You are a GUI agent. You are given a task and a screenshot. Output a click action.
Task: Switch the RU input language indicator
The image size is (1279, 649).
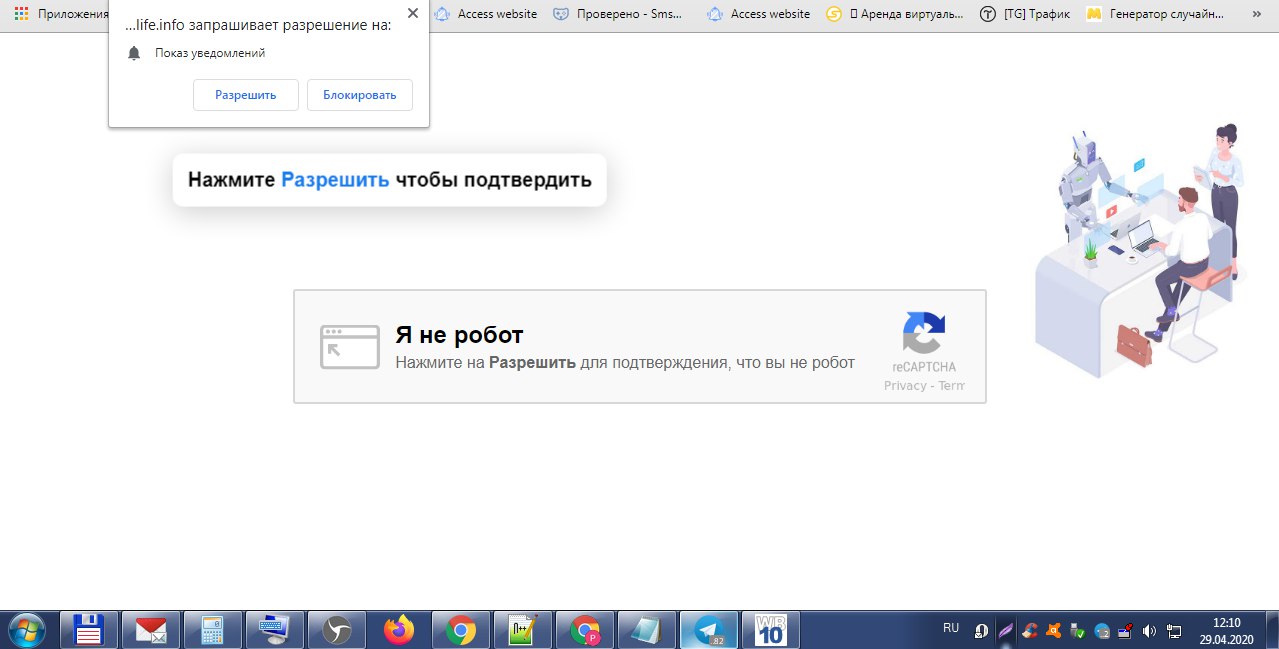951,628
